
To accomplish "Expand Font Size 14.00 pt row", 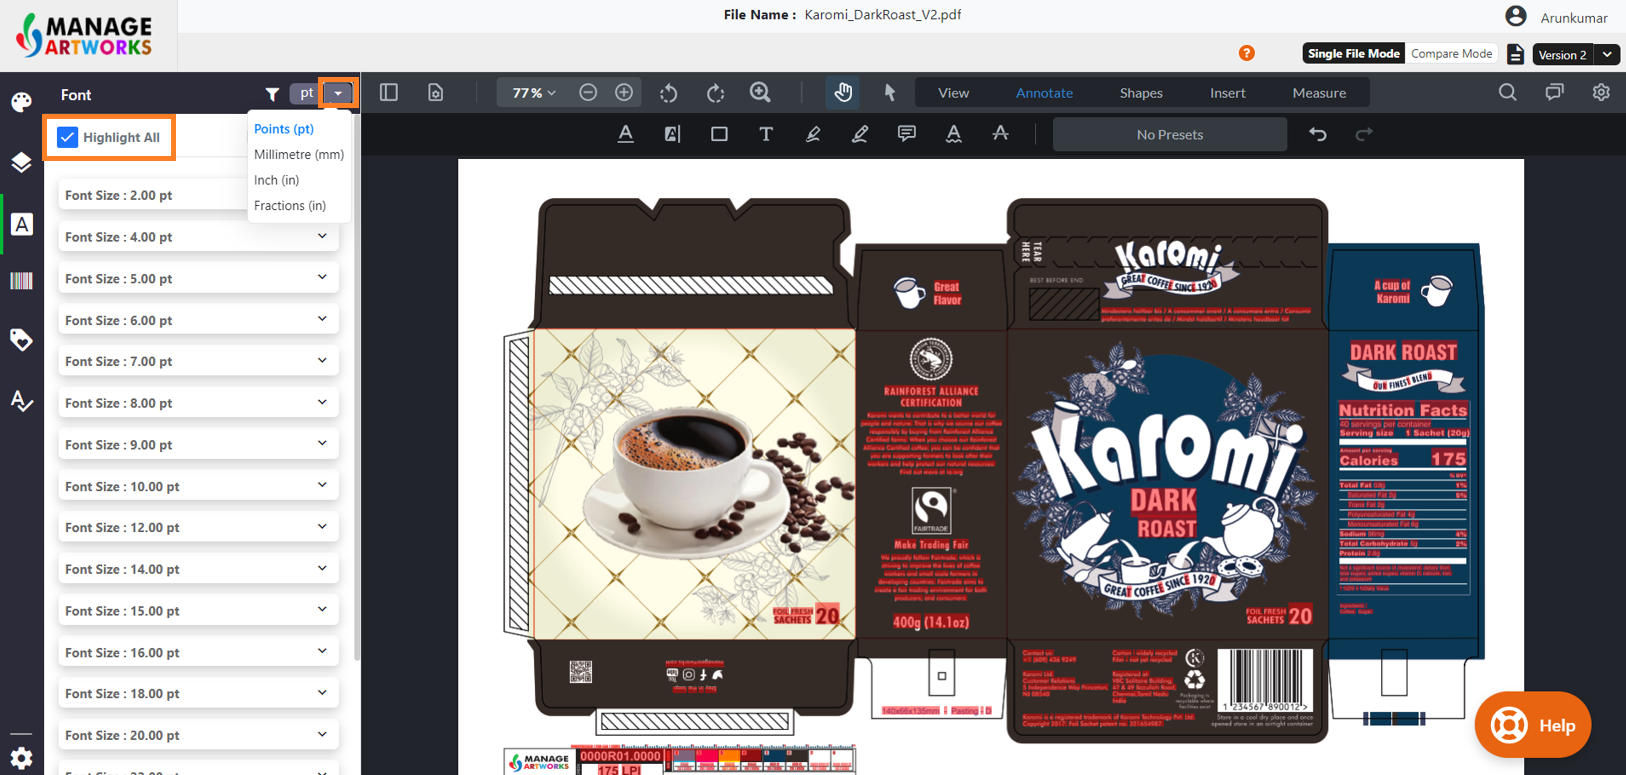I will 198,569.
